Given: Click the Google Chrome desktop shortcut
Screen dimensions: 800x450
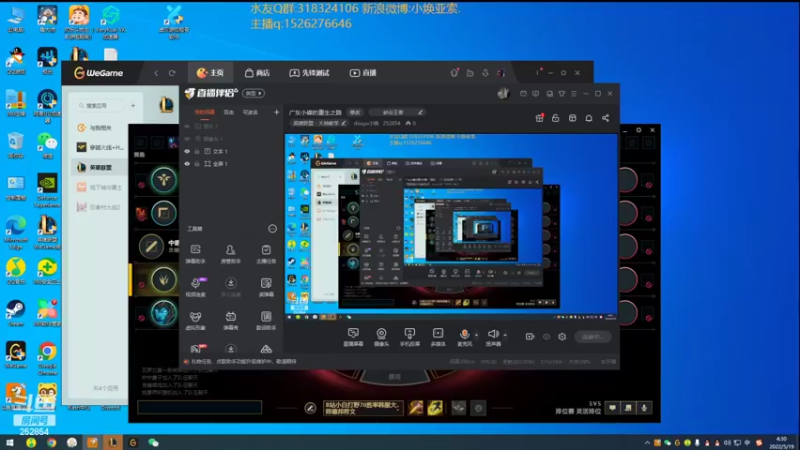Looking at the screenshot, I should point(47,359).
